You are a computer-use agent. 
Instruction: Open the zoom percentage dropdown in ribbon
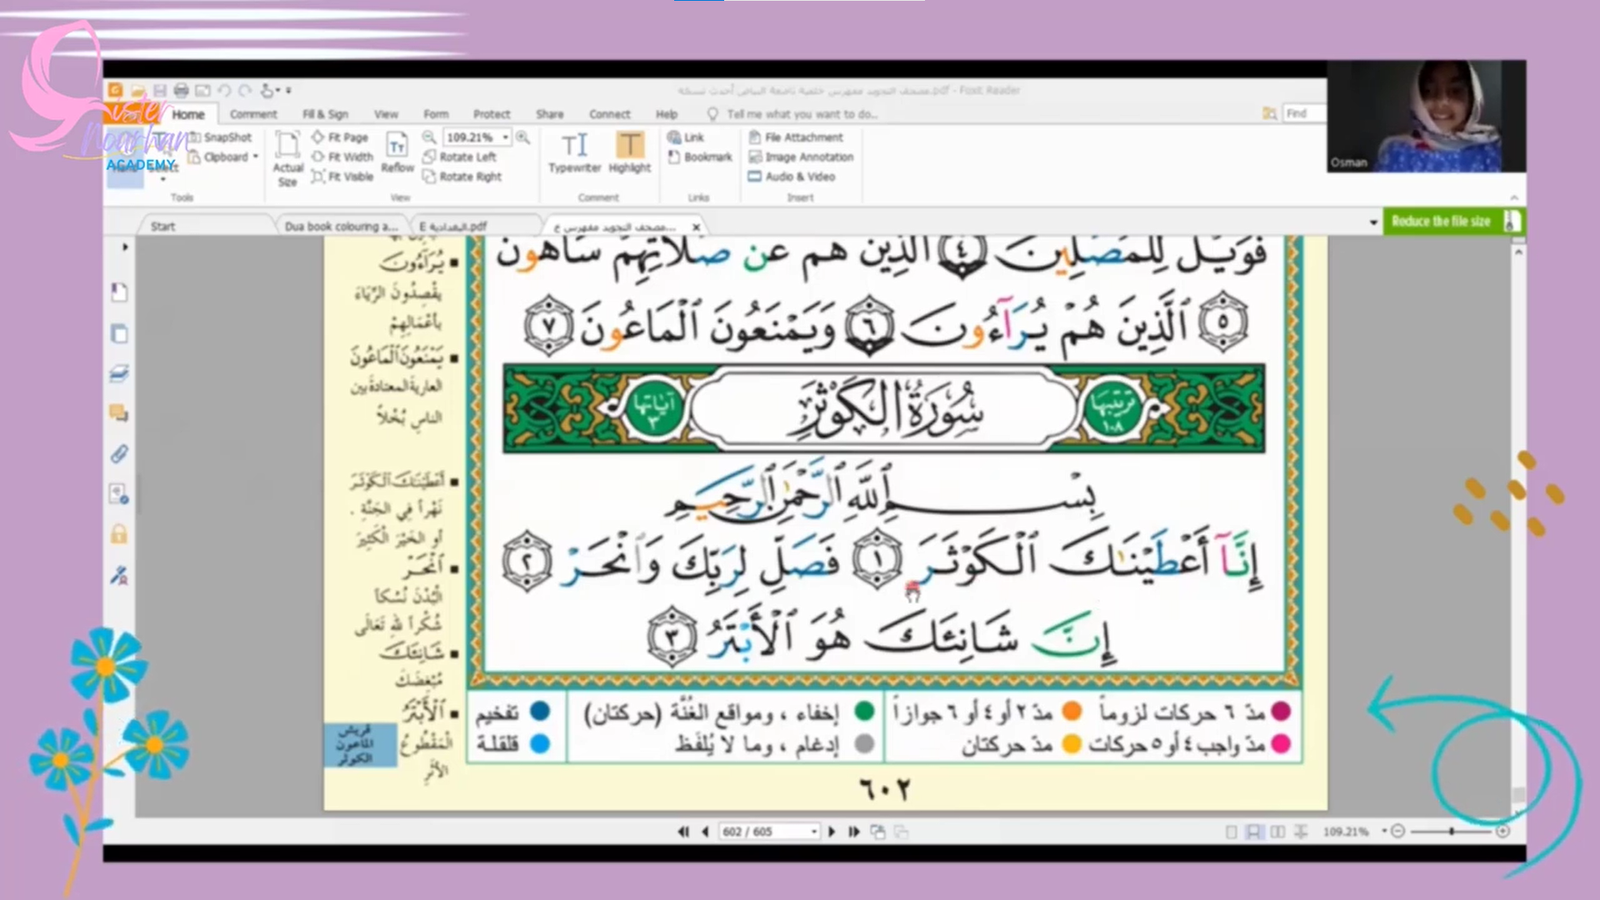click(506, 137)
